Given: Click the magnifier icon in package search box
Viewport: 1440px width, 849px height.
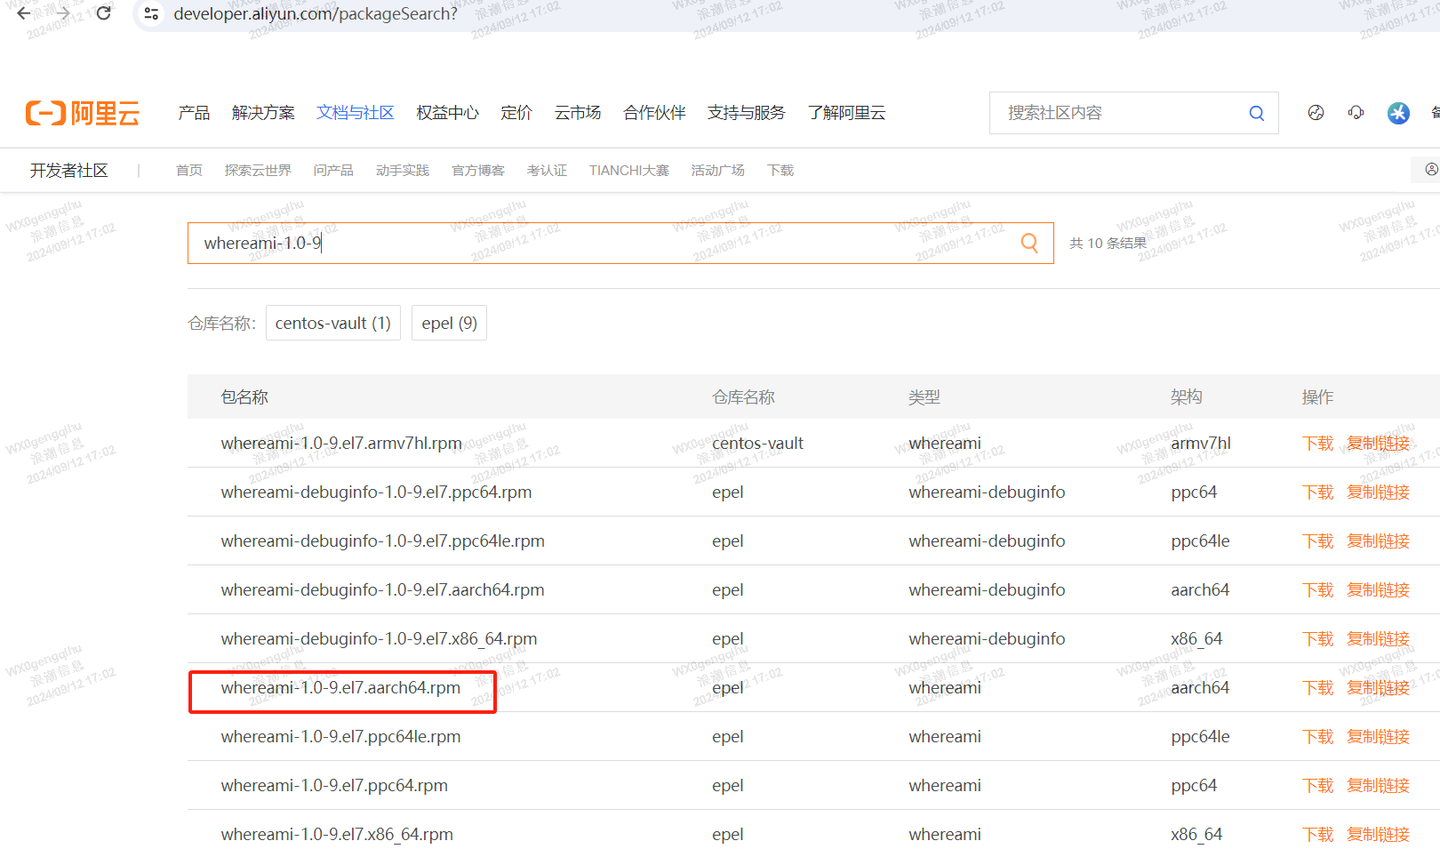Looking at the screenshot, I should 1028,242.
